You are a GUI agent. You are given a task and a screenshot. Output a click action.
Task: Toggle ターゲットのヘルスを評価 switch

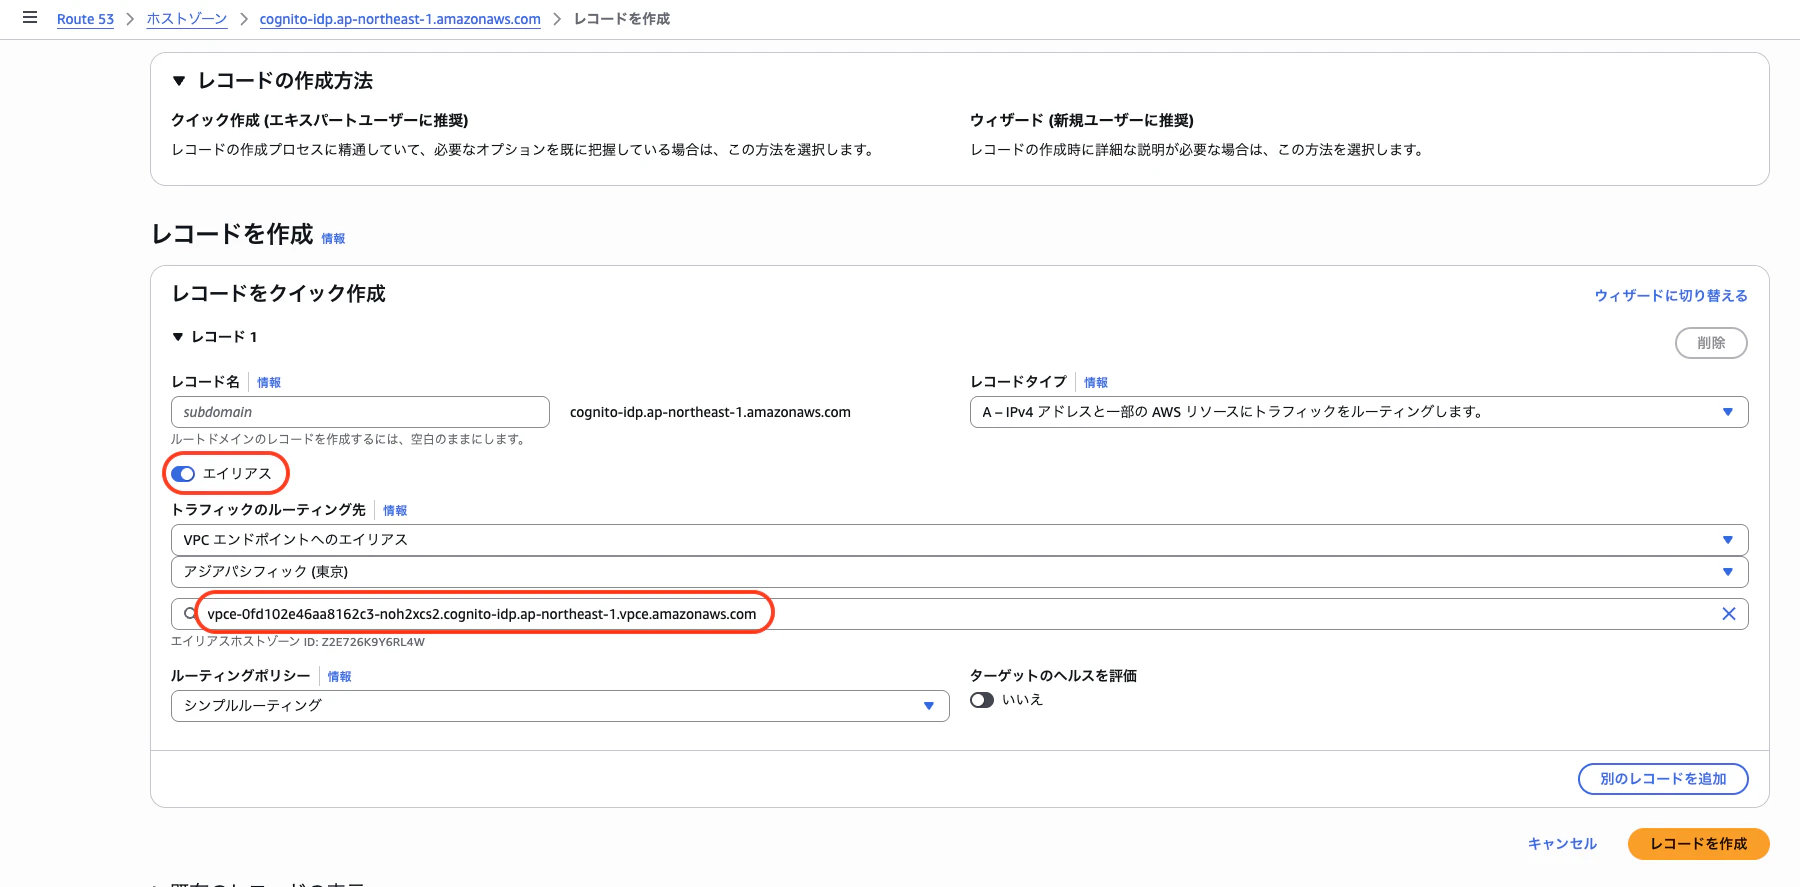[x=982, y=700]
